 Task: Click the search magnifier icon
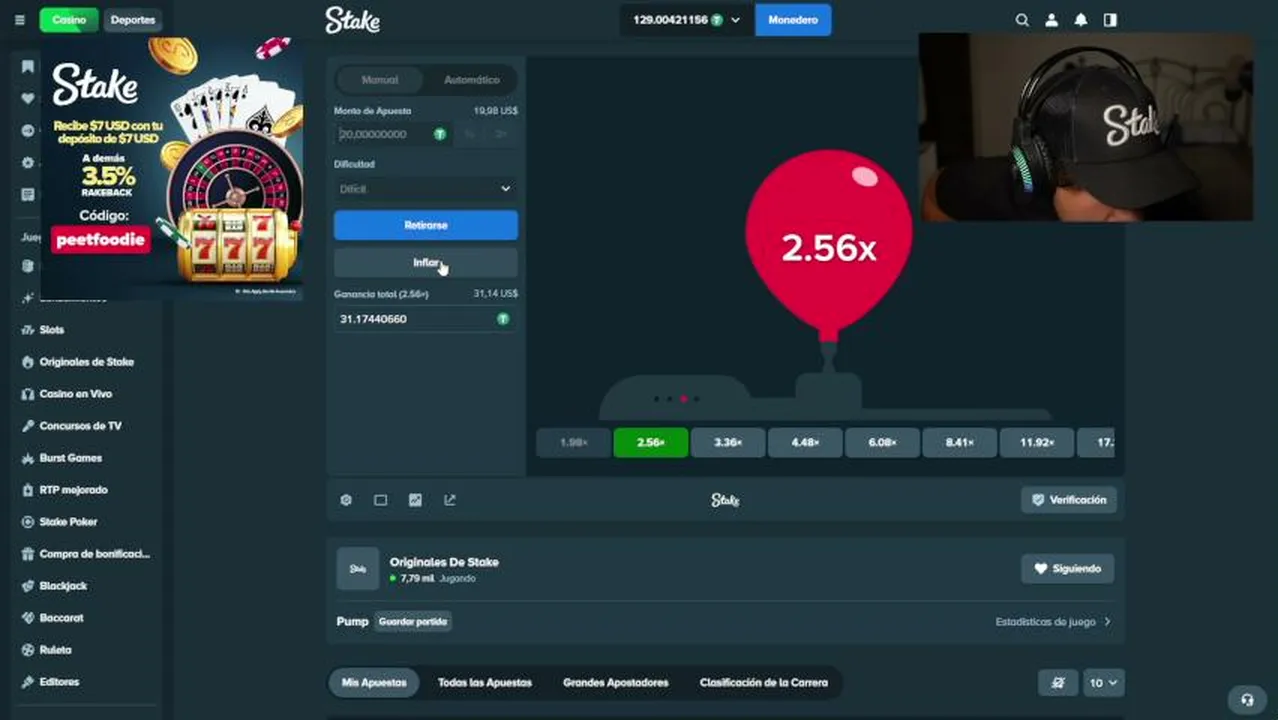click(1022, 20)
